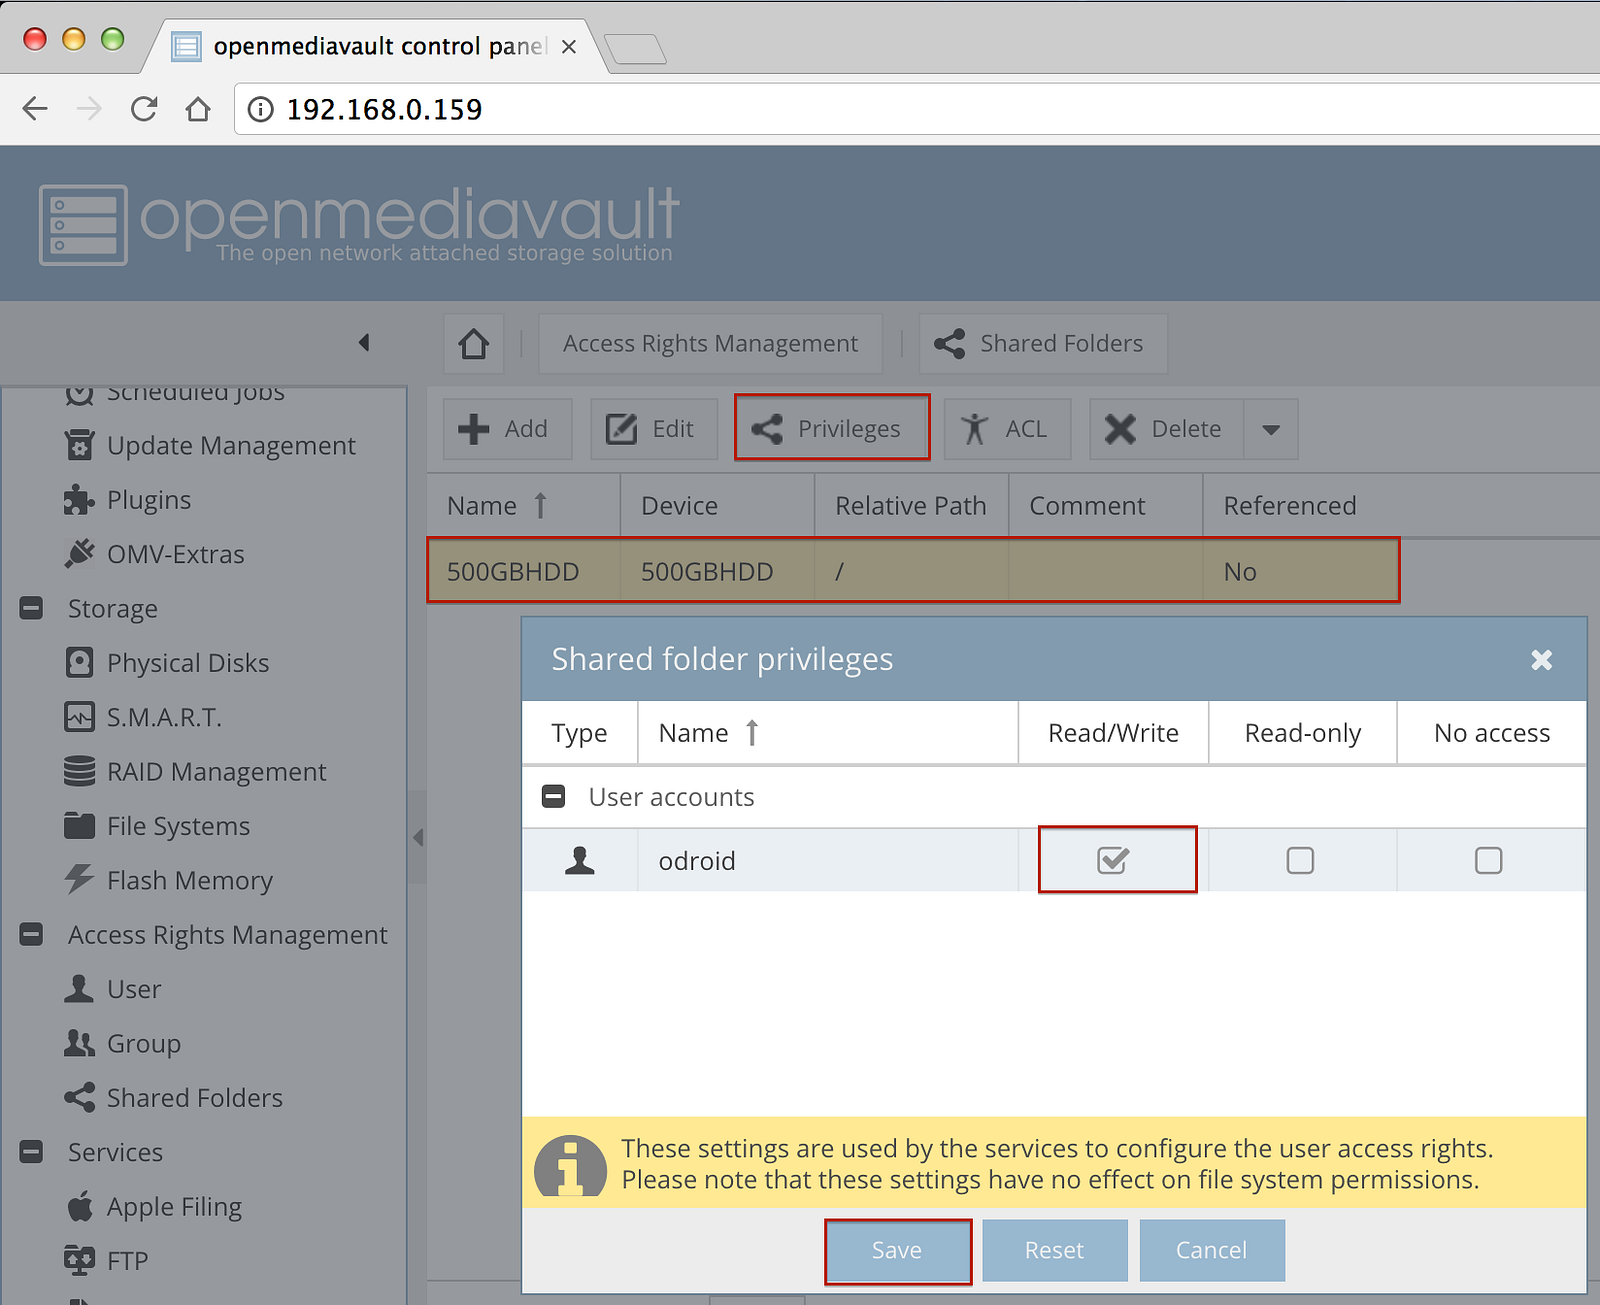Click the Update Management sidebar icon
The image size is (1600, 1305).
pos(79,445)
